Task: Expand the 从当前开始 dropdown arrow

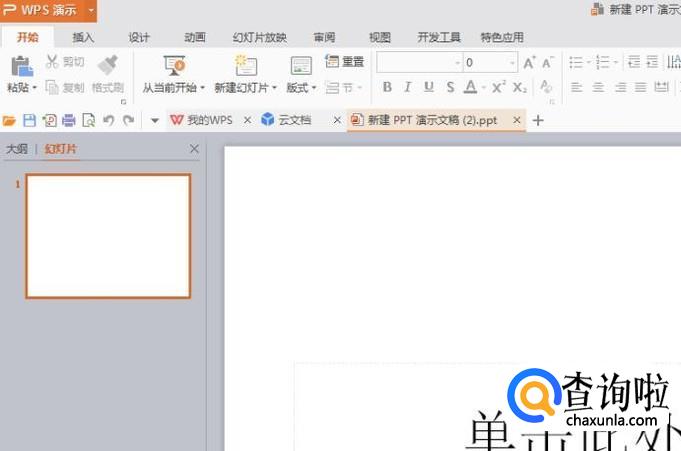Action: pyautogui.click(x=202, y=88)
